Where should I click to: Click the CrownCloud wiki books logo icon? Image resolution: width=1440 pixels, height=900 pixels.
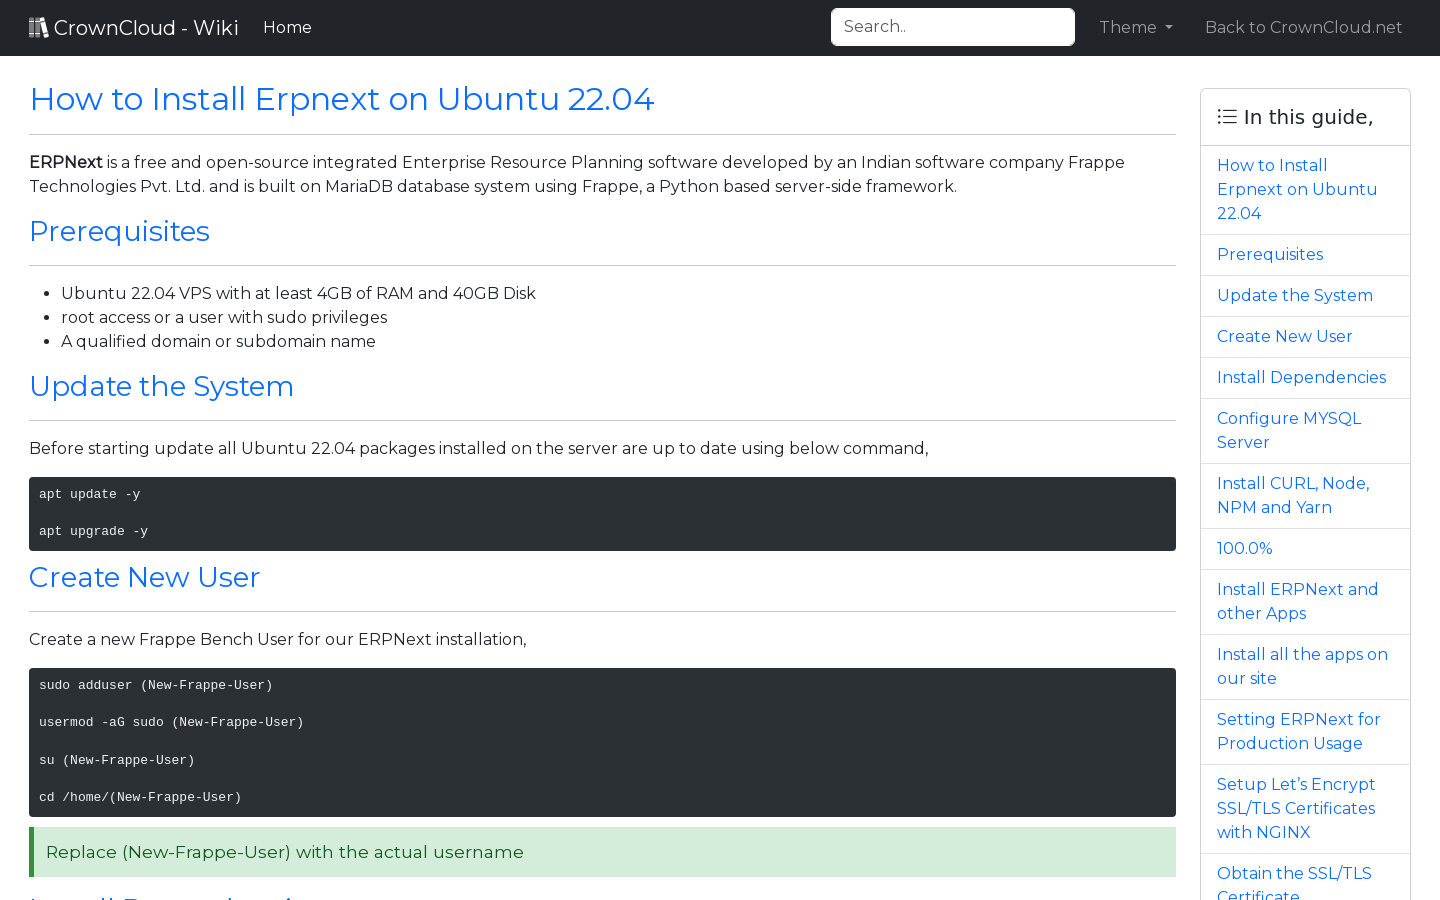[38, 26]
